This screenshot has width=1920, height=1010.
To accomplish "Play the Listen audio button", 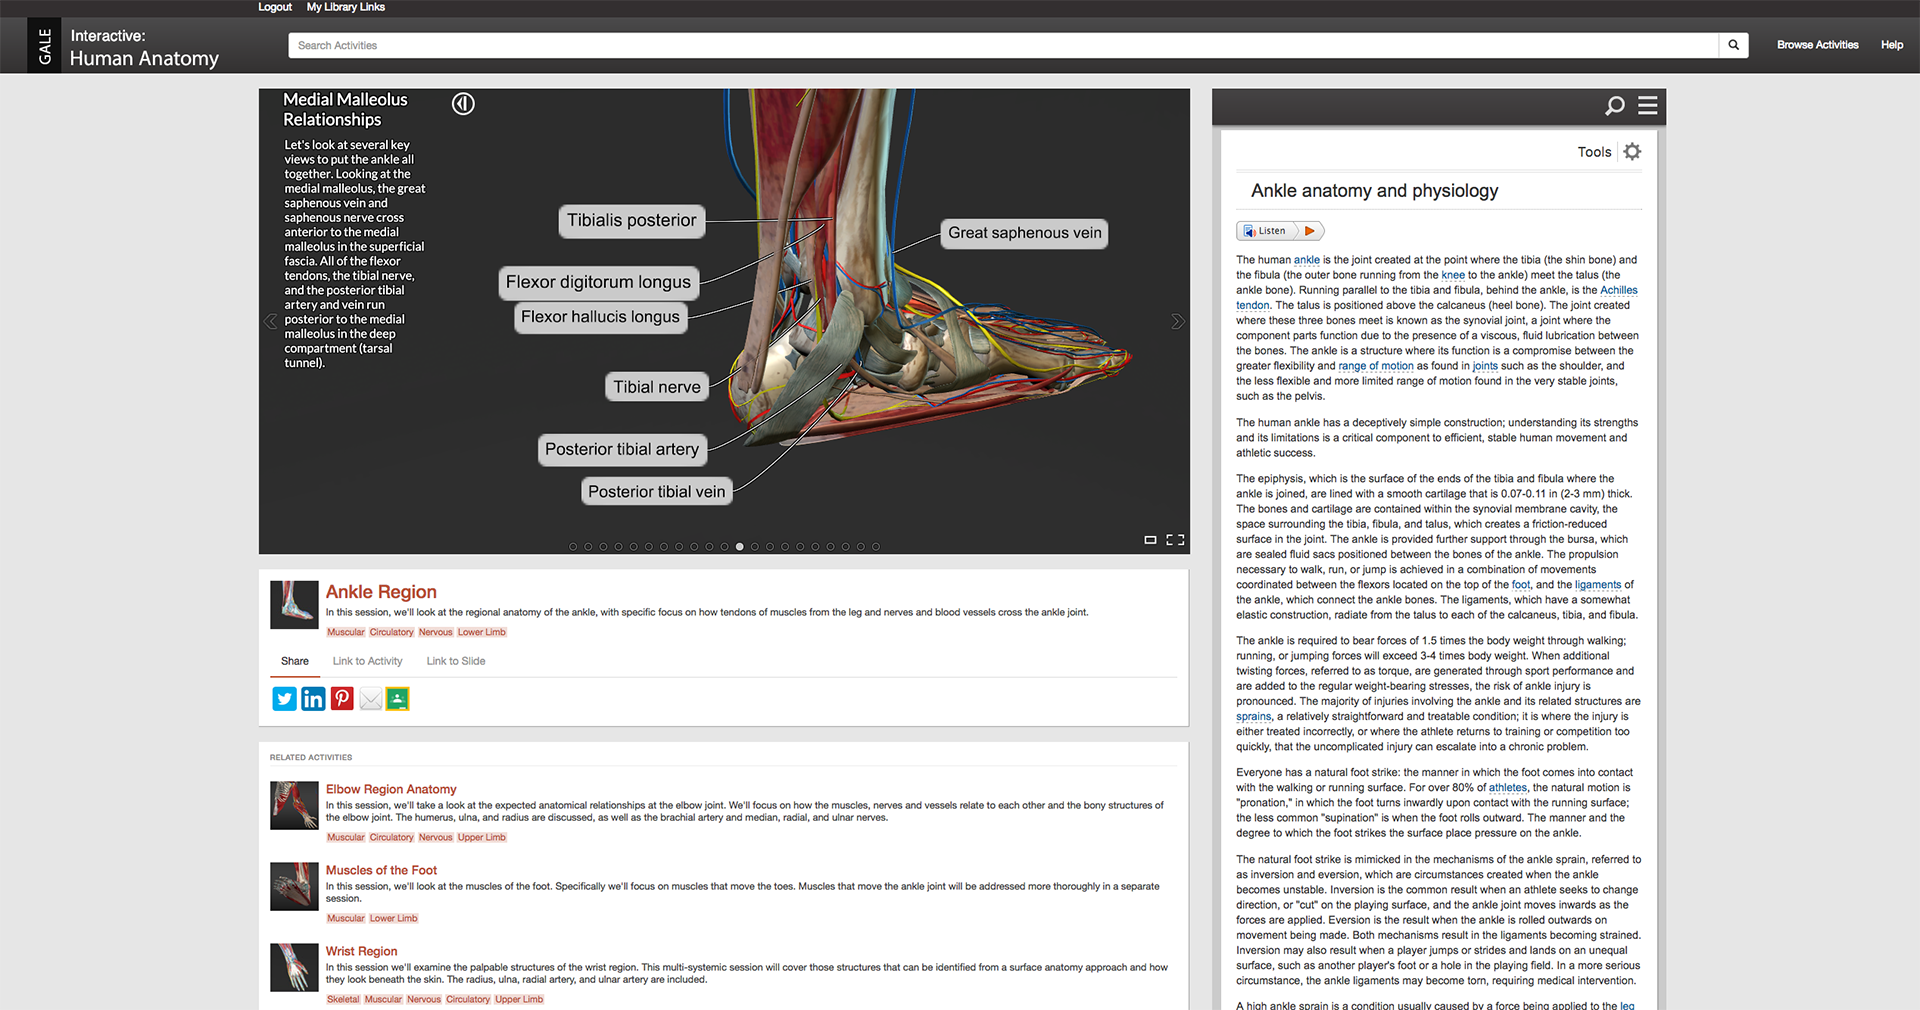I will tap(1309, 231).
